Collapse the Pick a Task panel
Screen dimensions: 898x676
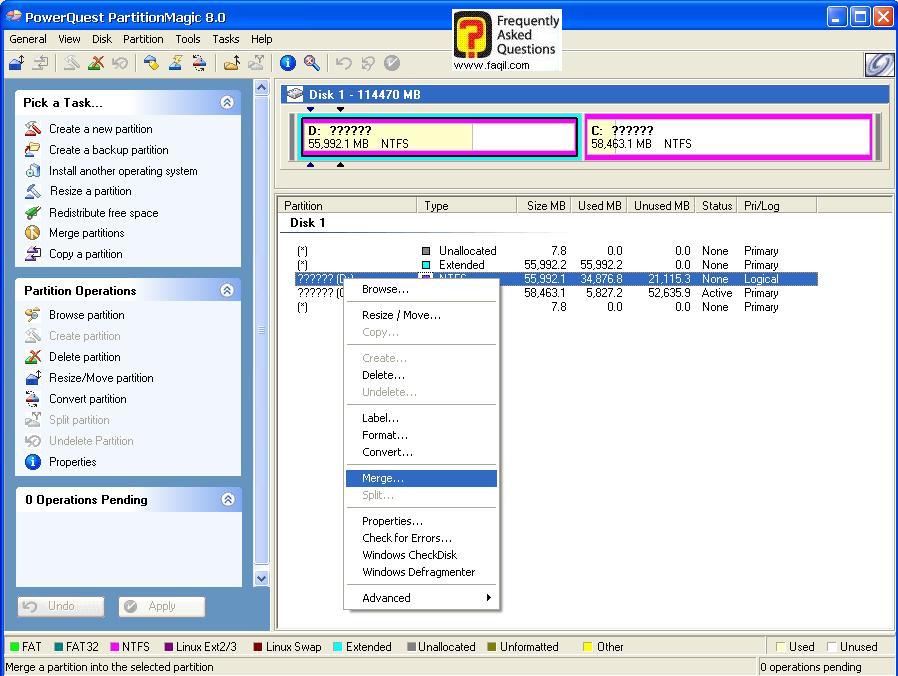[227, 102]
